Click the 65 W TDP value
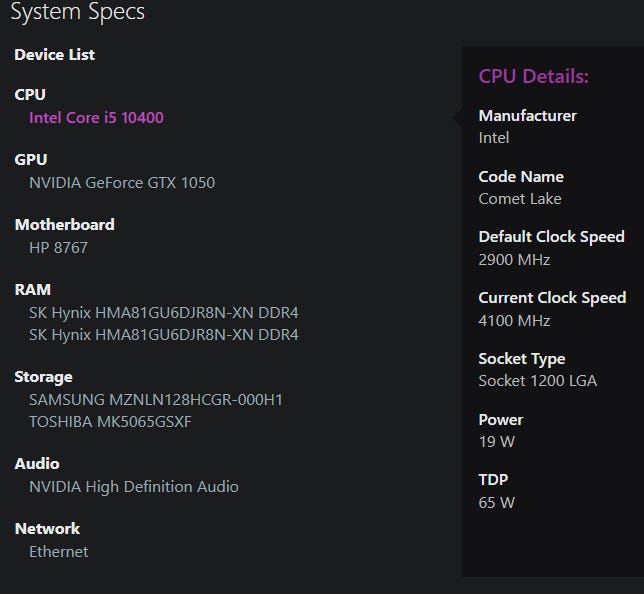The height and width of the screenshot is (594, 644). pyautogui.click(x=497, y=503)
